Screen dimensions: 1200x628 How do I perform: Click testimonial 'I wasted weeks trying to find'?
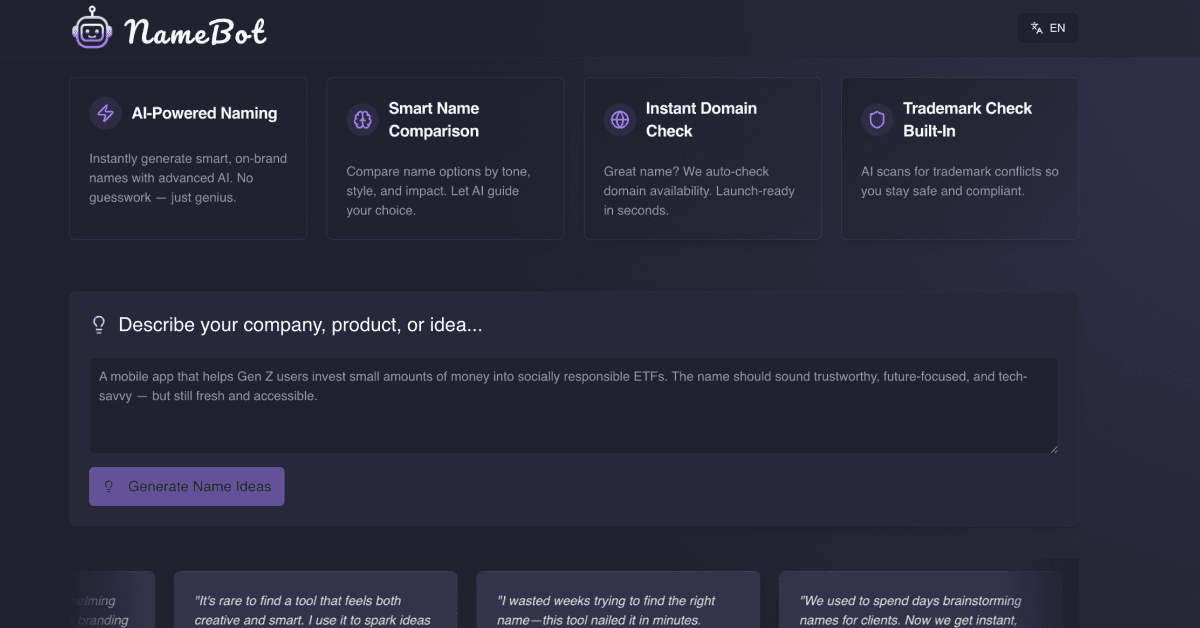coord(618,600)
